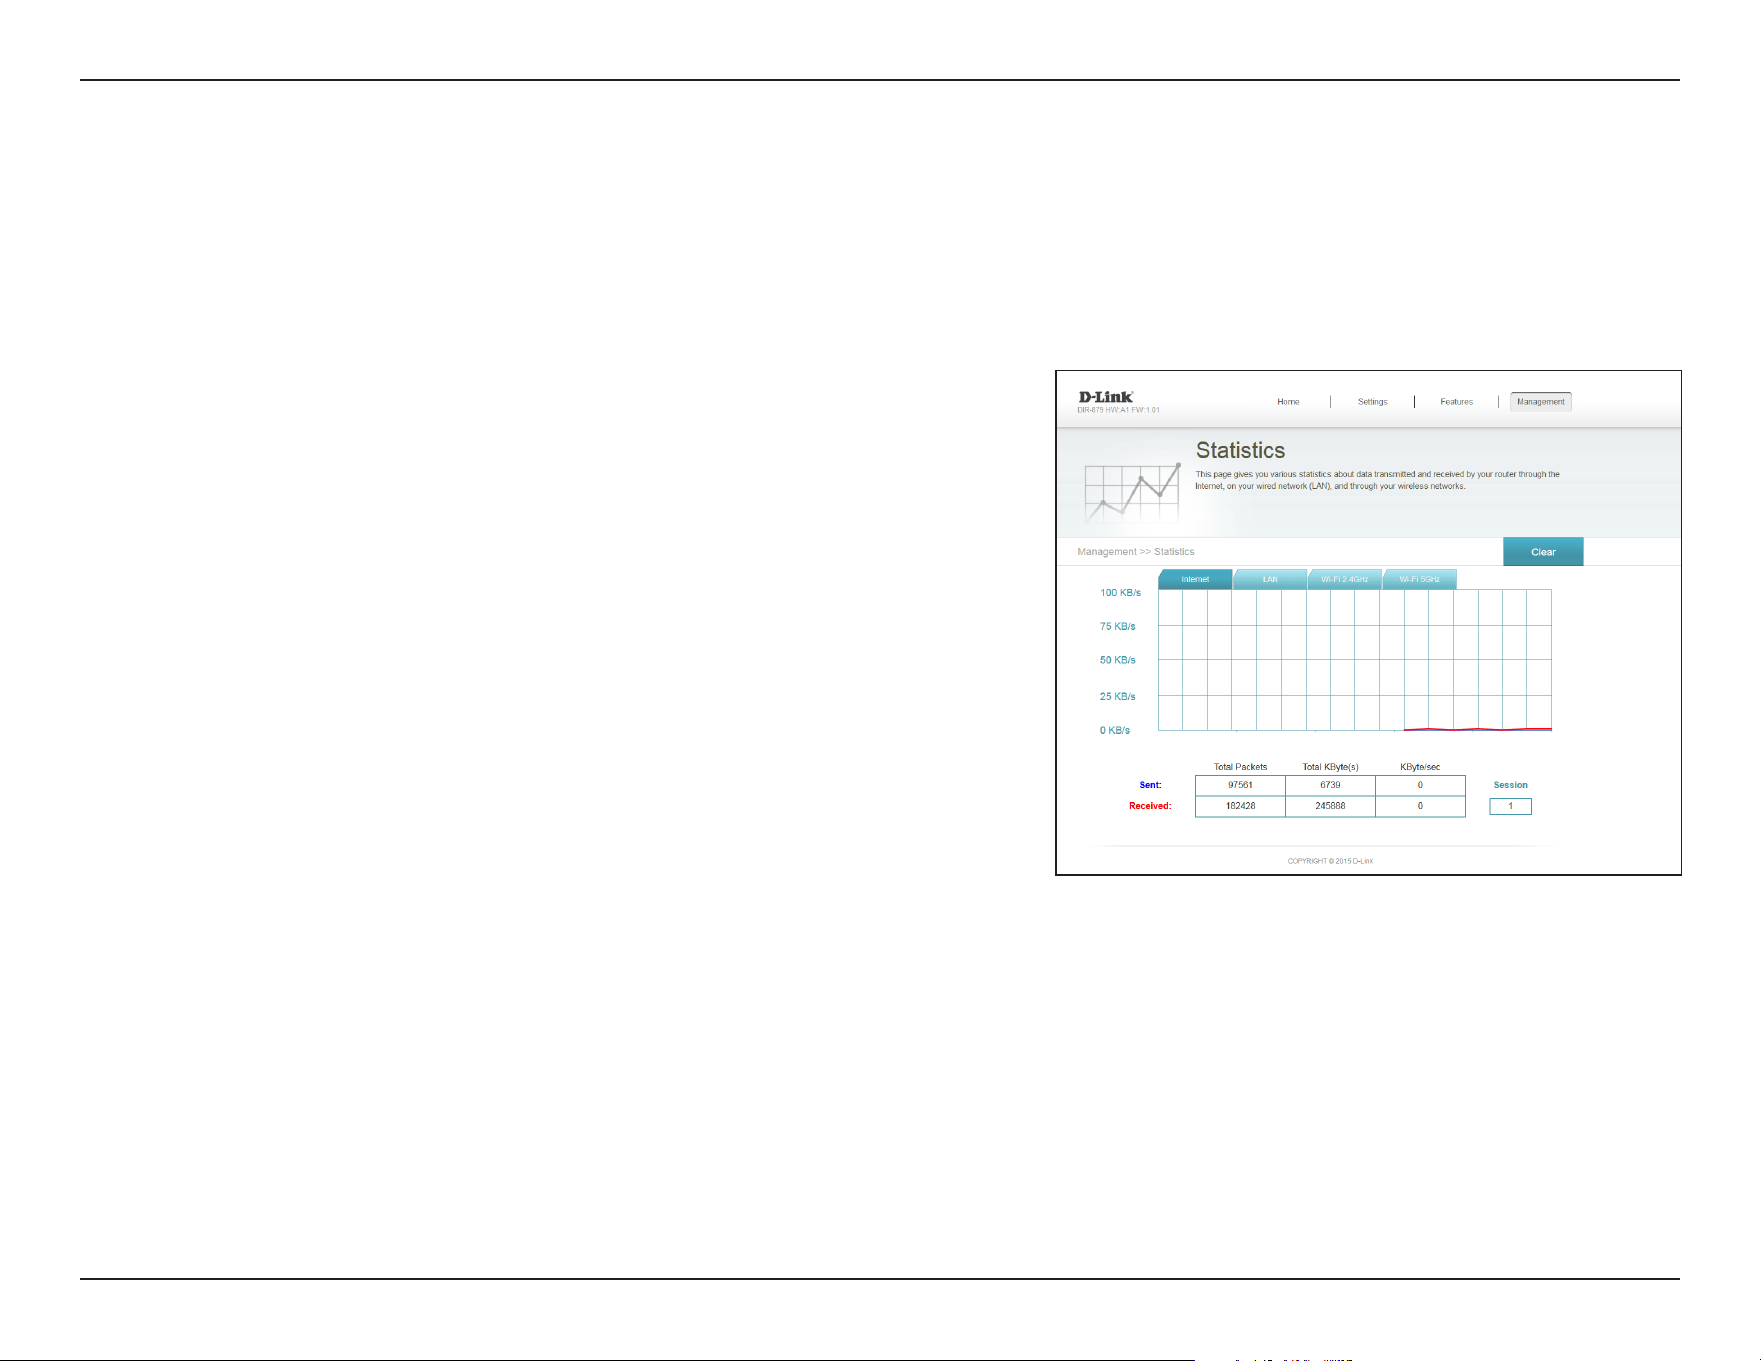Open the Management menu
This screenshot has height=1361, width=1761.
pos(1541,402)
